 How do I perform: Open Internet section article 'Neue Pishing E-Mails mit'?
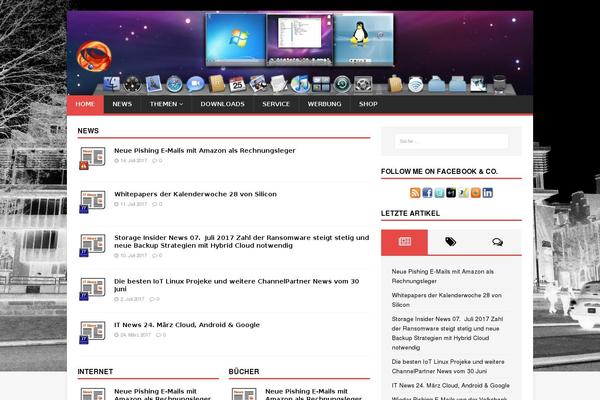coord(162,394)
